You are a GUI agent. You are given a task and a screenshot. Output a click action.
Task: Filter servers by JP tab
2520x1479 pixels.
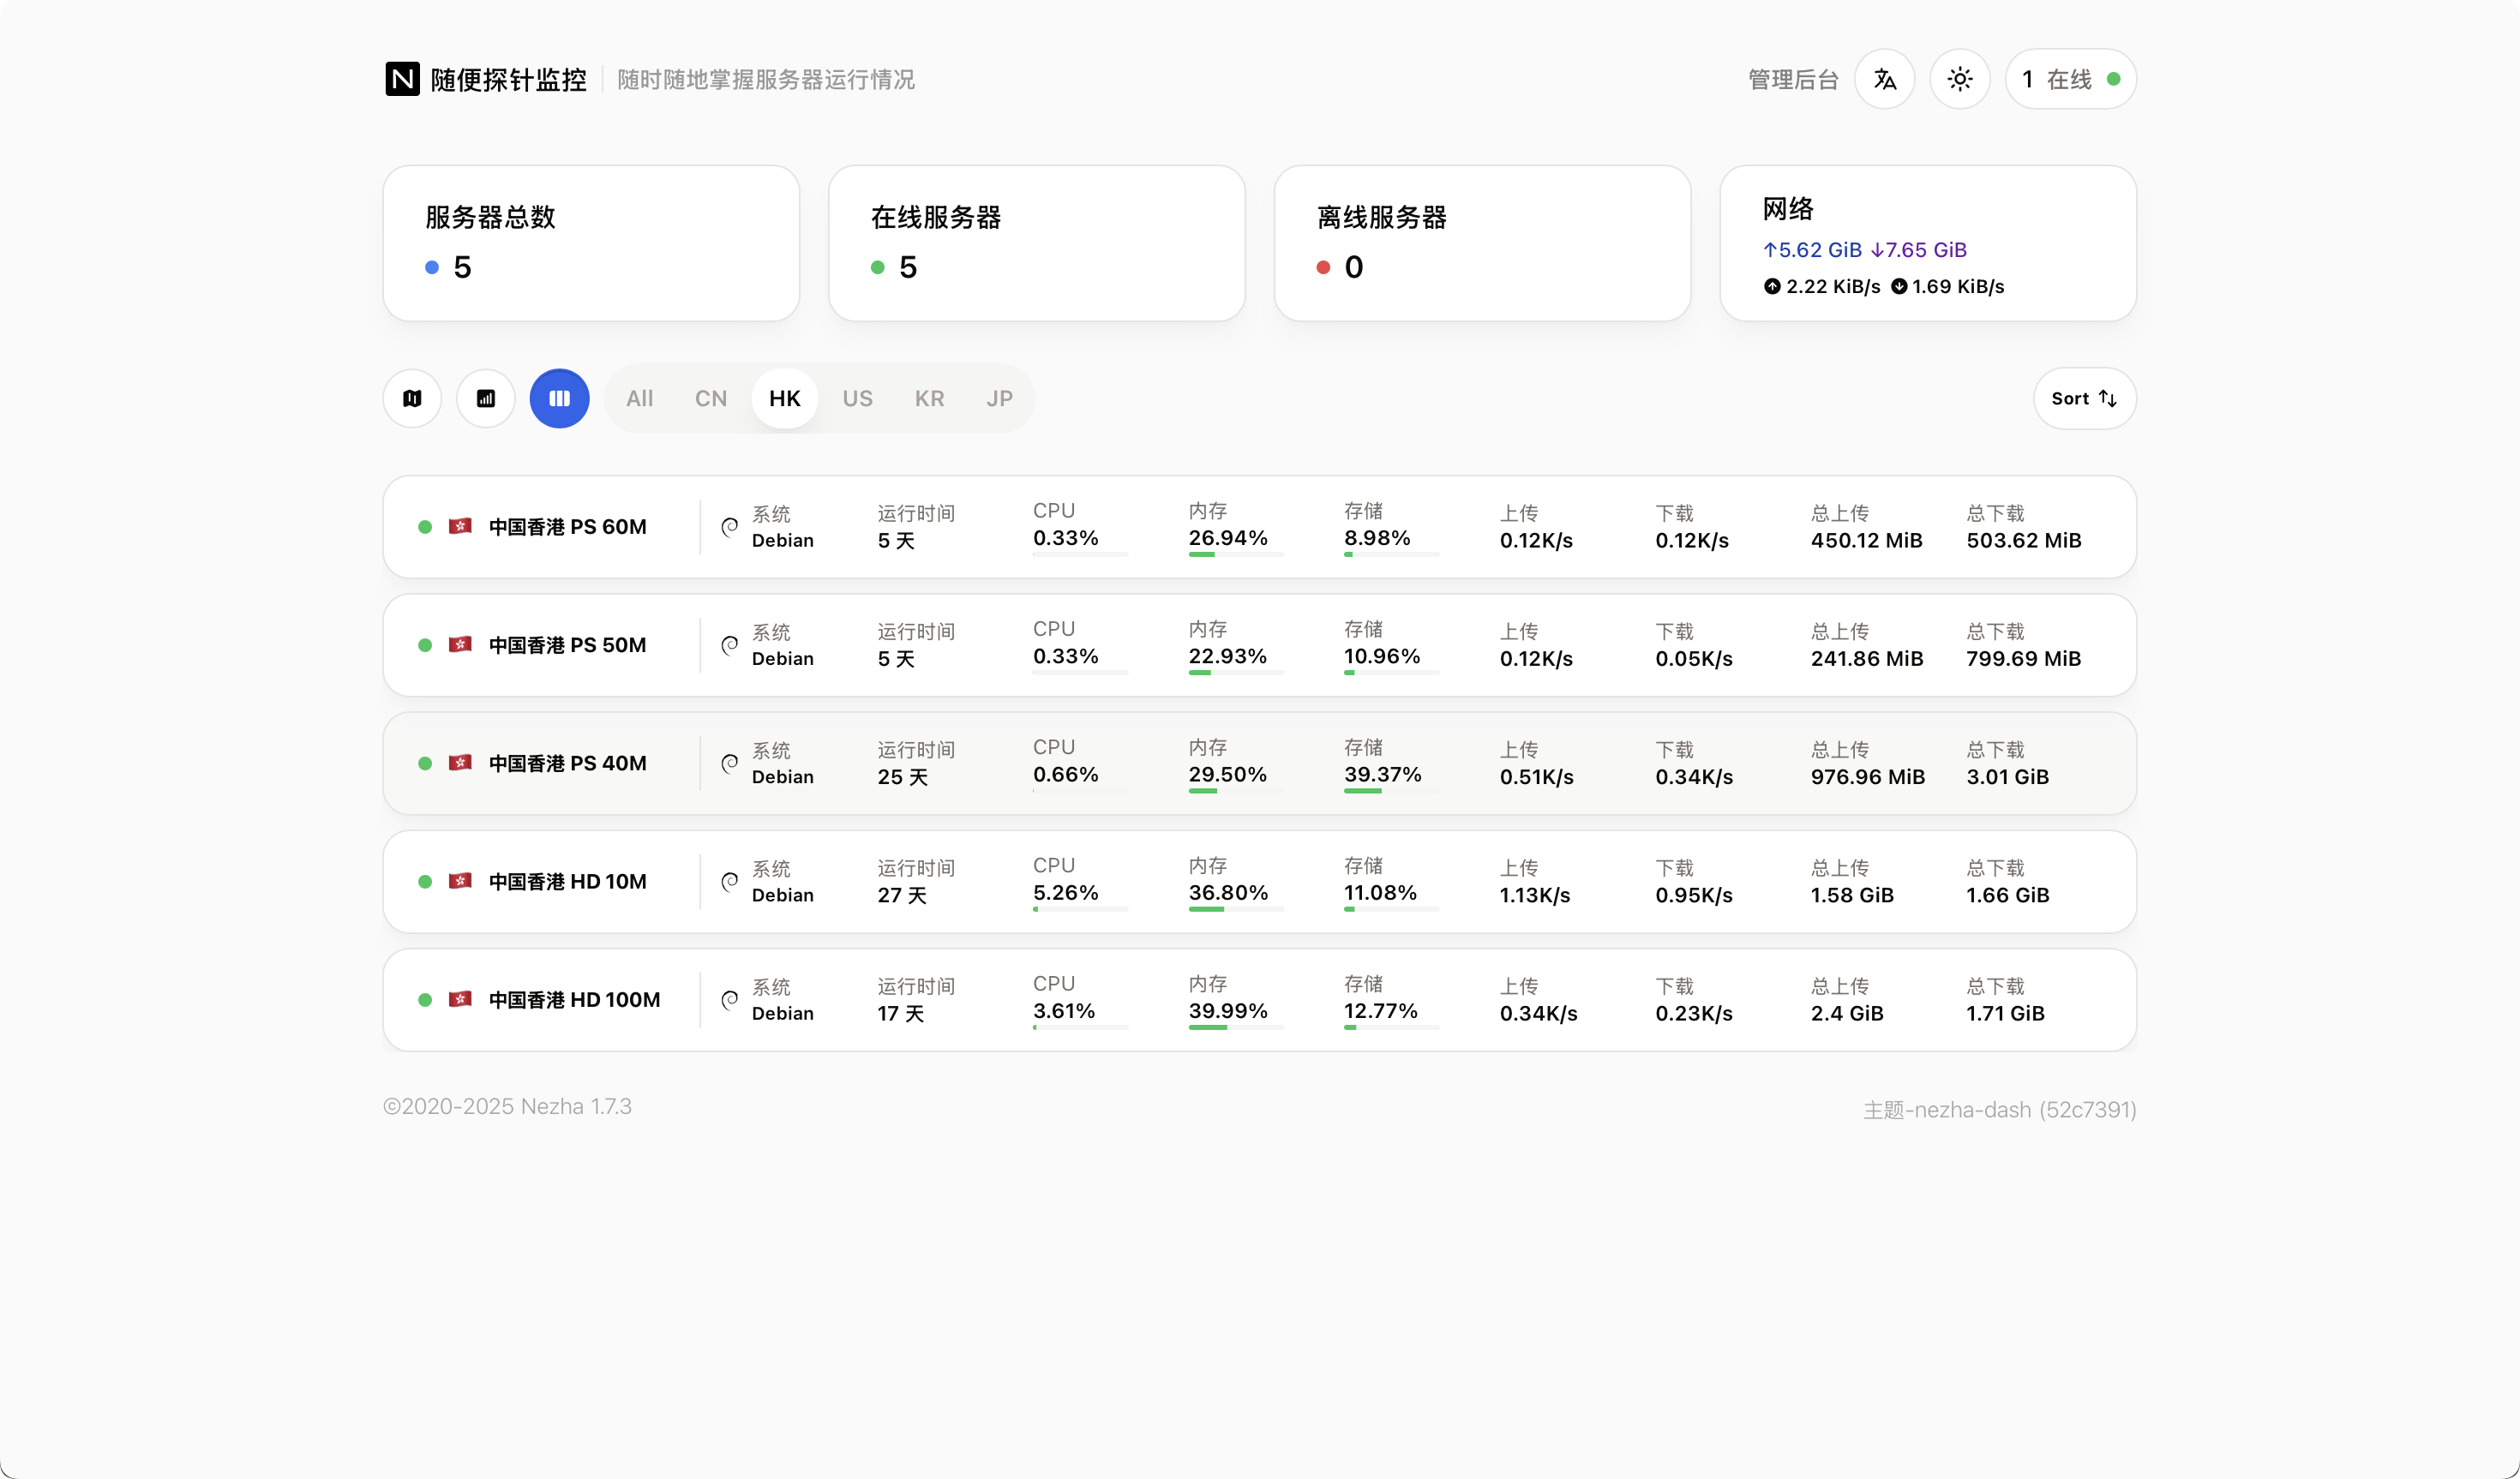[999, 398]
